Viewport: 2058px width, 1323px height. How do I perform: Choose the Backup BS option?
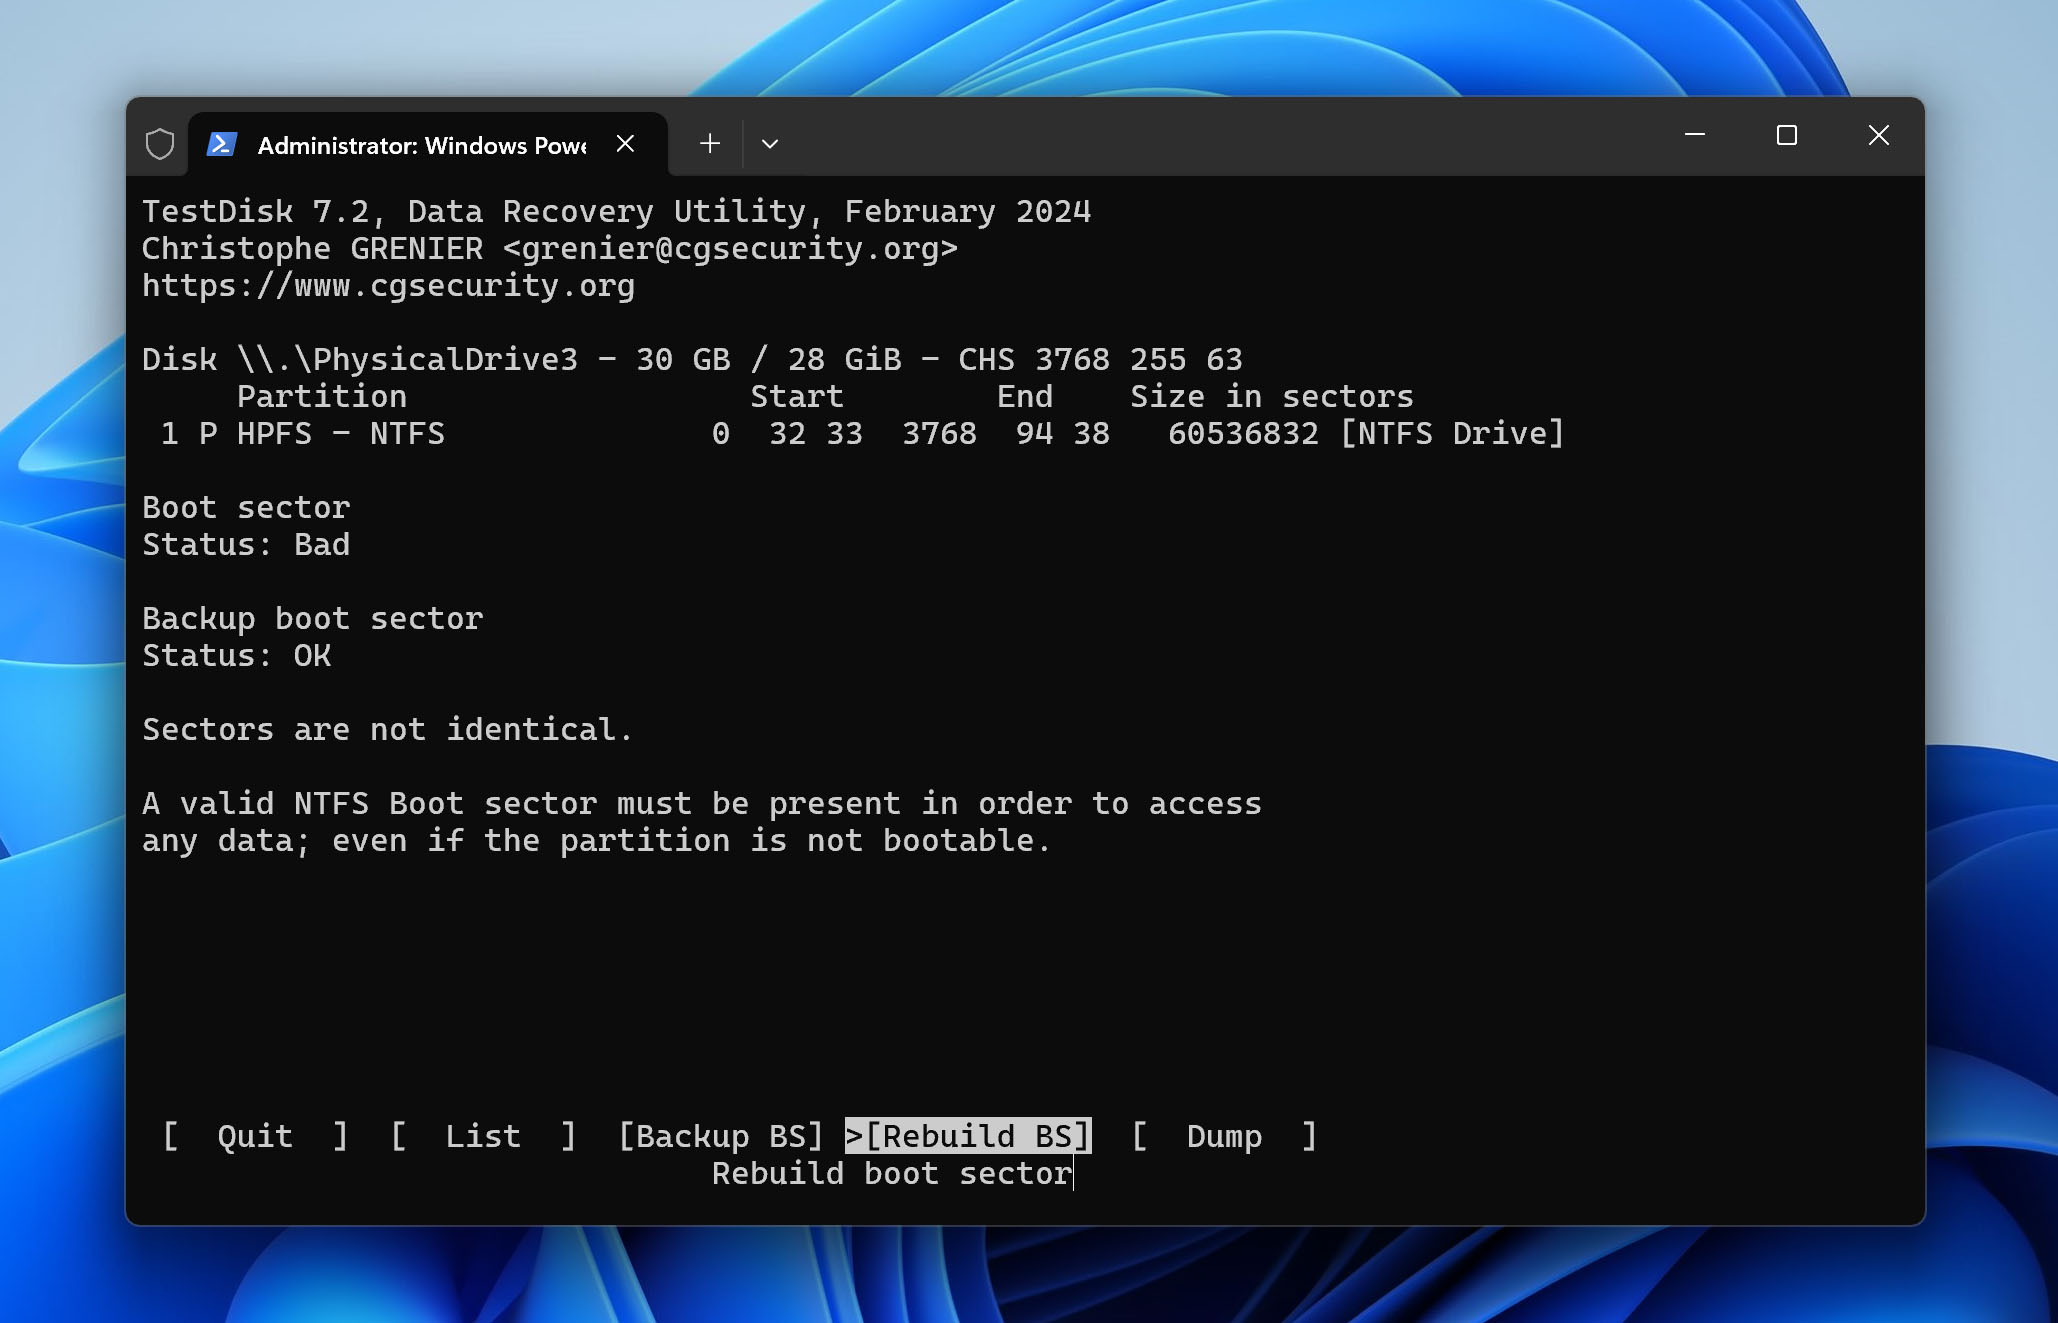pyautogui.click(x=721, y=1136)
